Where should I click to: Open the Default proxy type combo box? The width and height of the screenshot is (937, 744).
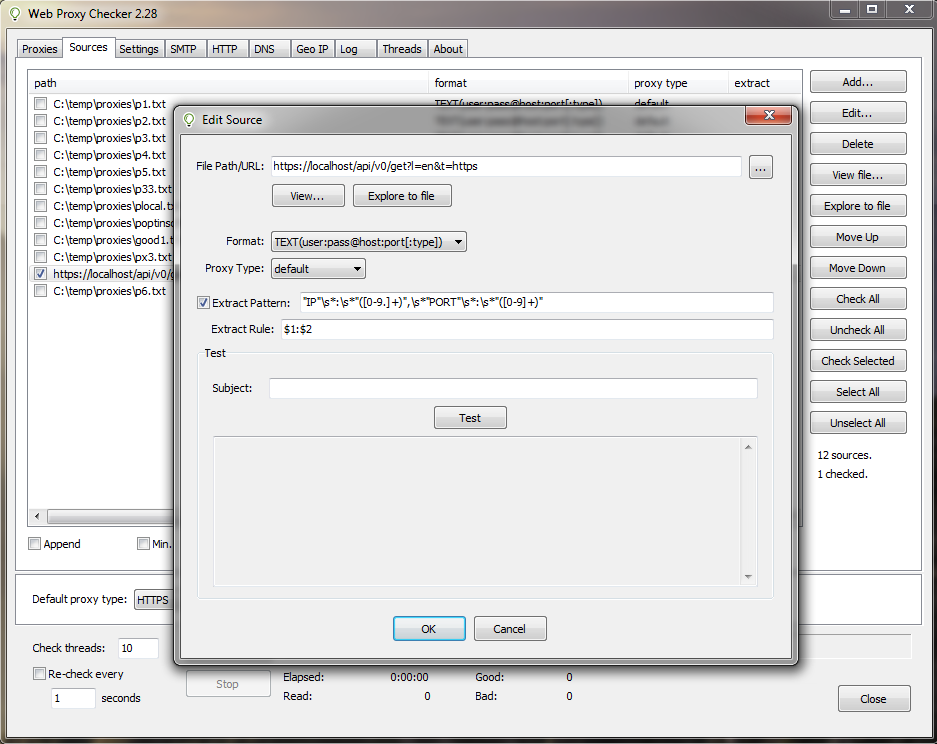pos(153,600)
